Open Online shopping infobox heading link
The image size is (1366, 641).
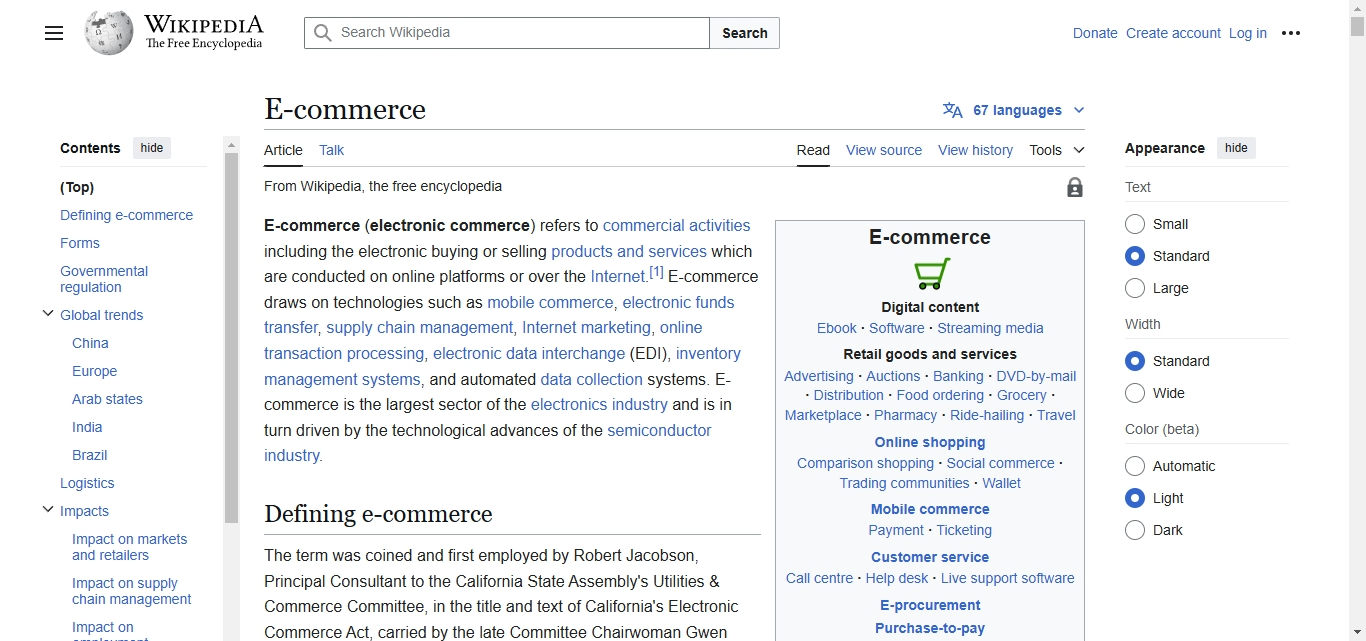[x=930, y=442]
